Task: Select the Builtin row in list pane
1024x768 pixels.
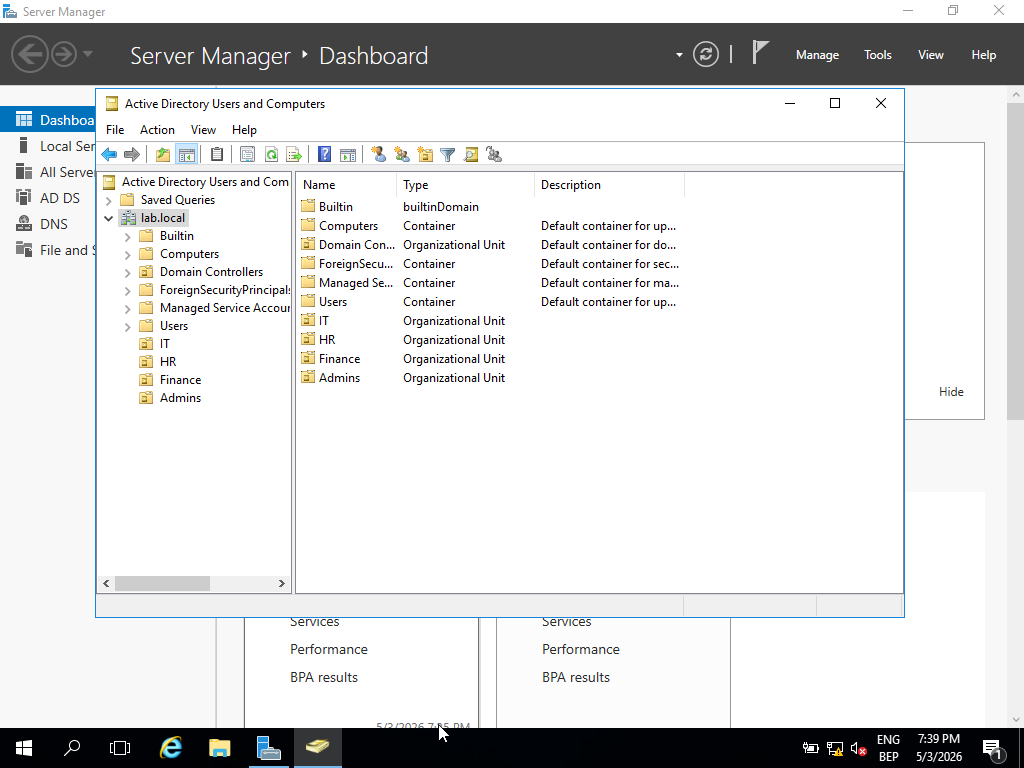Action: tap(336, 207)
